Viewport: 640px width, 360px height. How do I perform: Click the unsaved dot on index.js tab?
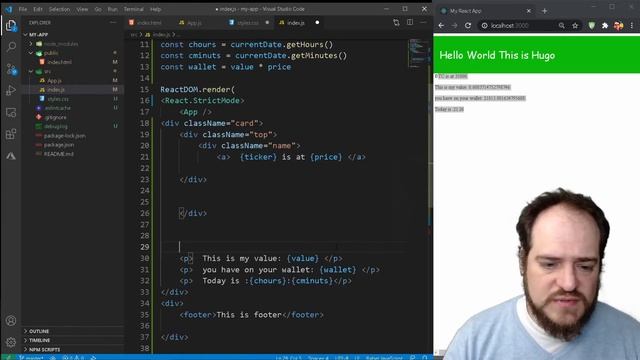[x=317, y=22]
